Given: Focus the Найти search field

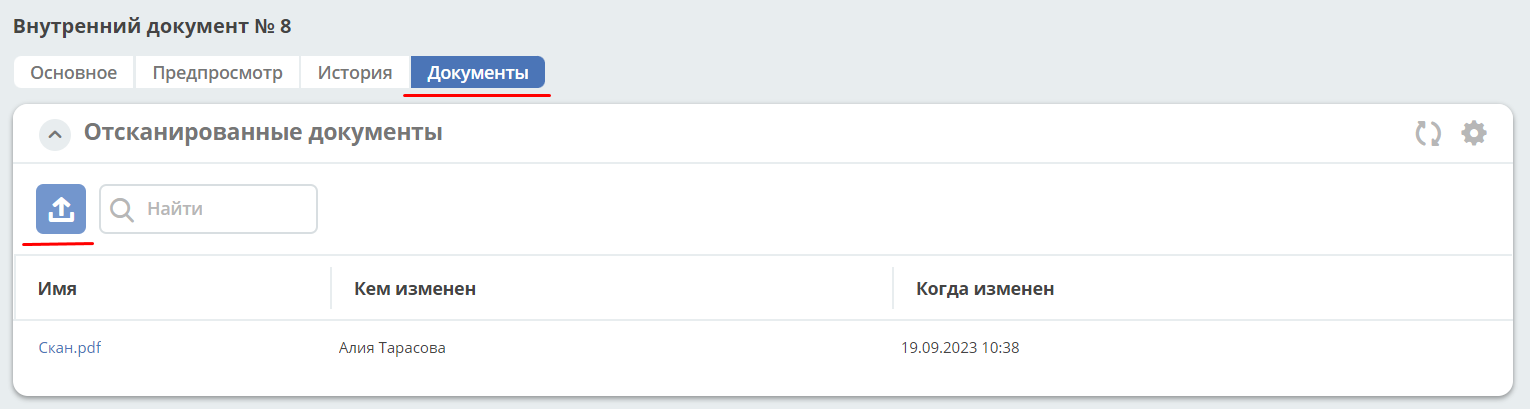Looking at the screenshot, I should [209, 209].
